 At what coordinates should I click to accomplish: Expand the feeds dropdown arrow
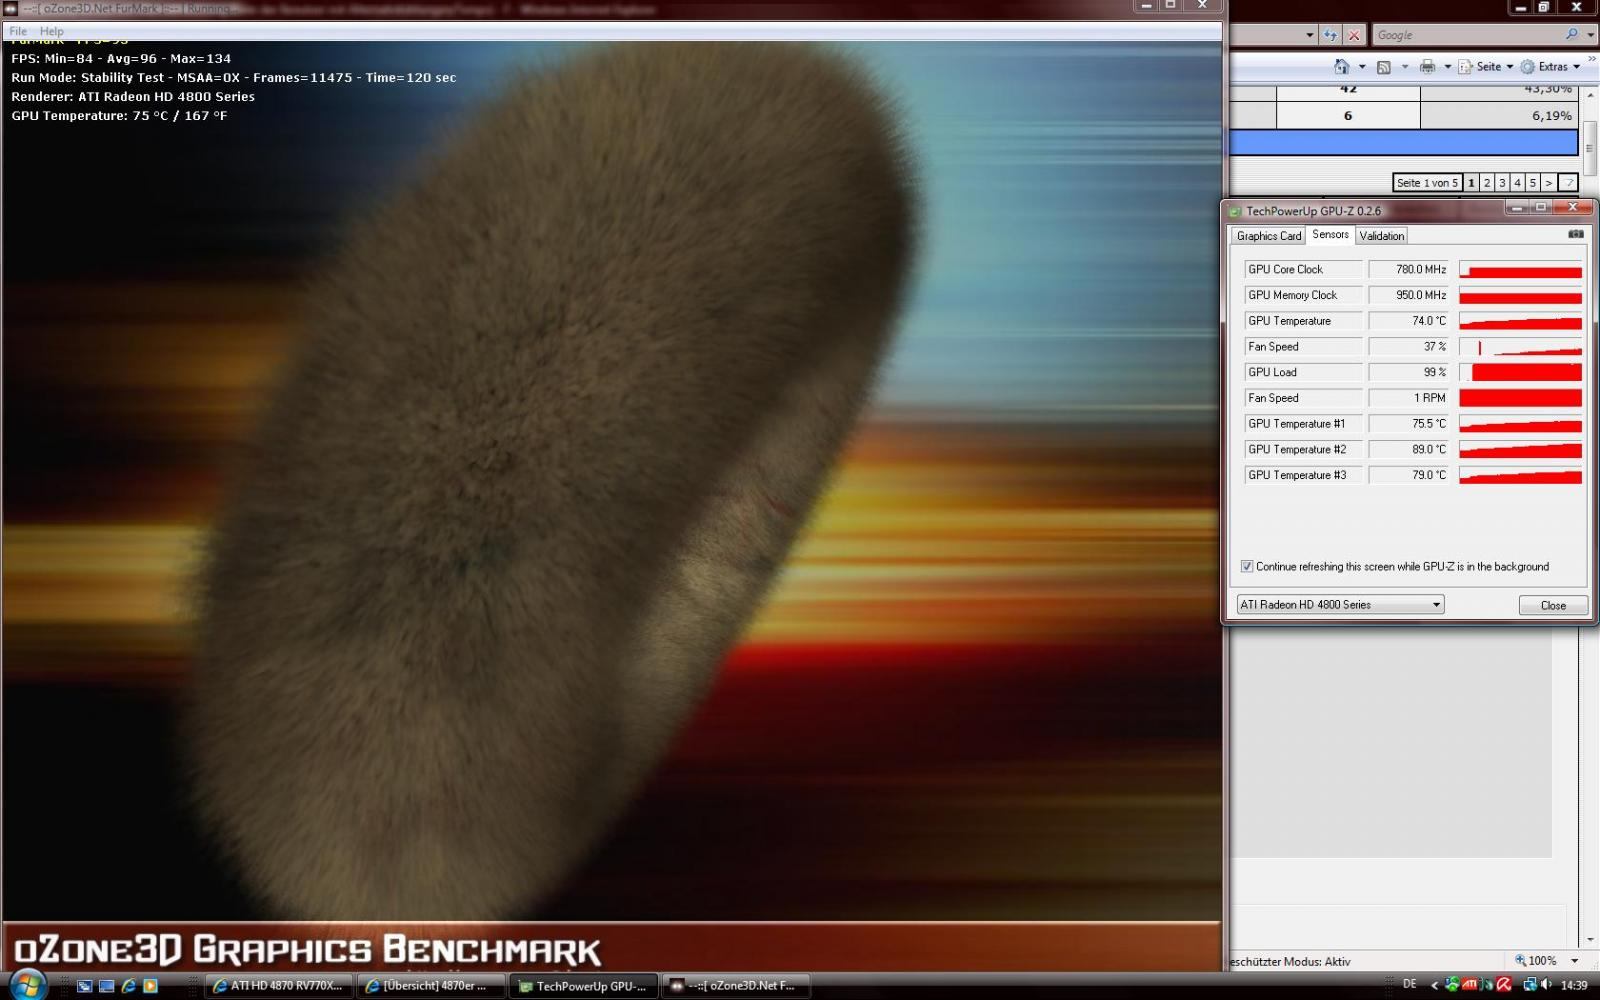[x=1404, y=67]
